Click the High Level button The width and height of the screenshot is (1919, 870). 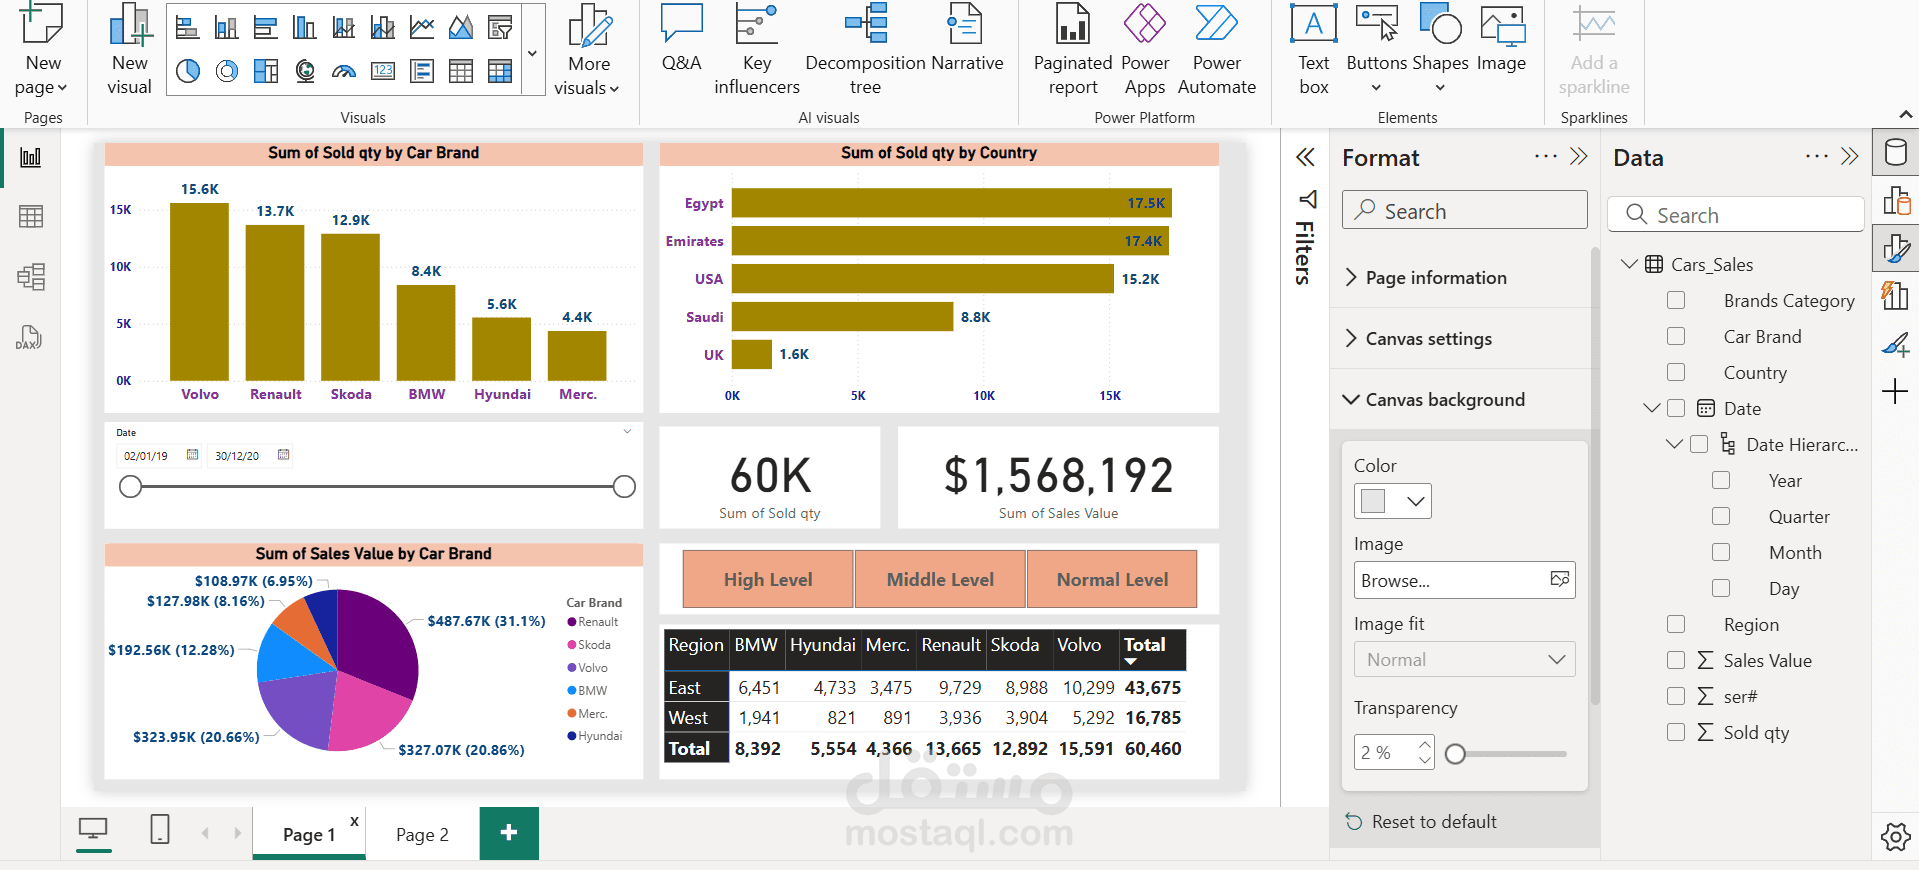[768, 579]
